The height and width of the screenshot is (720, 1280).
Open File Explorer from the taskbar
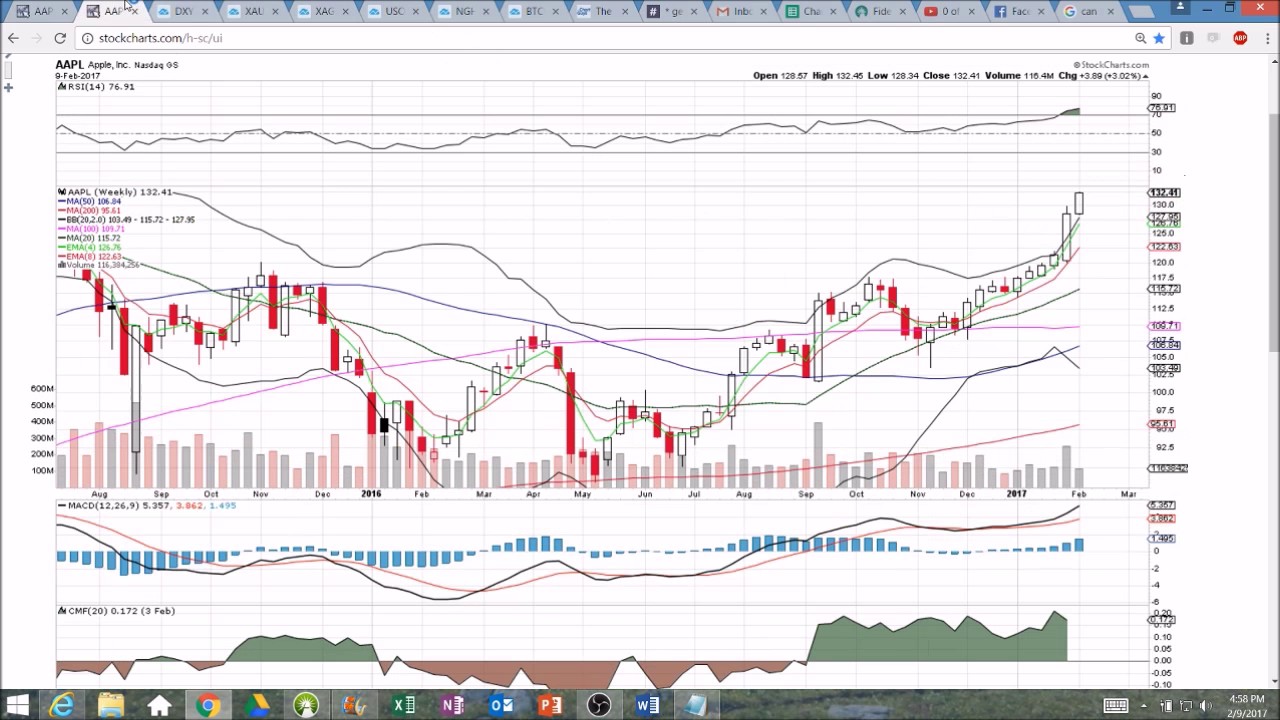(x=110, y=706)
